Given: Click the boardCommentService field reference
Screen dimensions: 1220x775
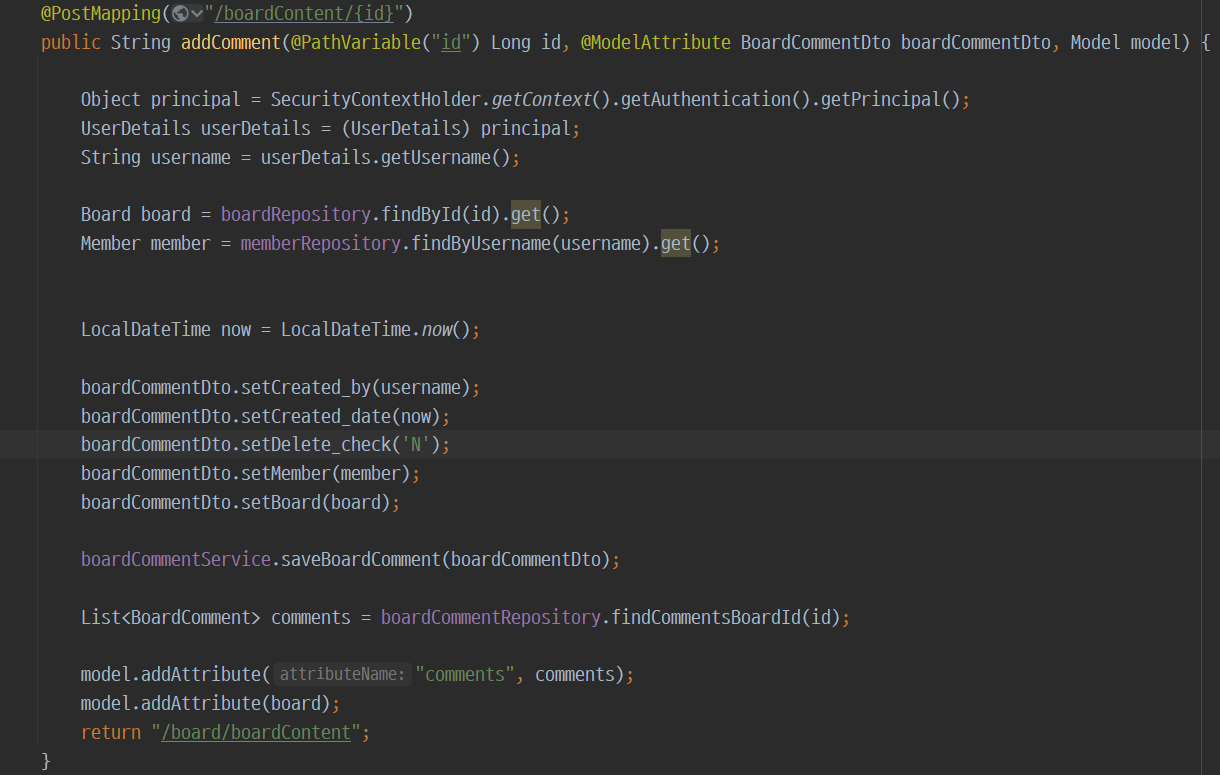Looking at the screenshot, I should [x=175, y=560].
